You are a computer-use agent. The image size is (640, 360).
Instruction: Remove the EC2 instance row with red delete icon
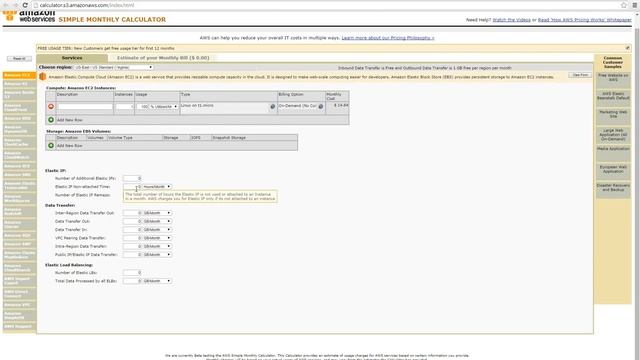51,107
